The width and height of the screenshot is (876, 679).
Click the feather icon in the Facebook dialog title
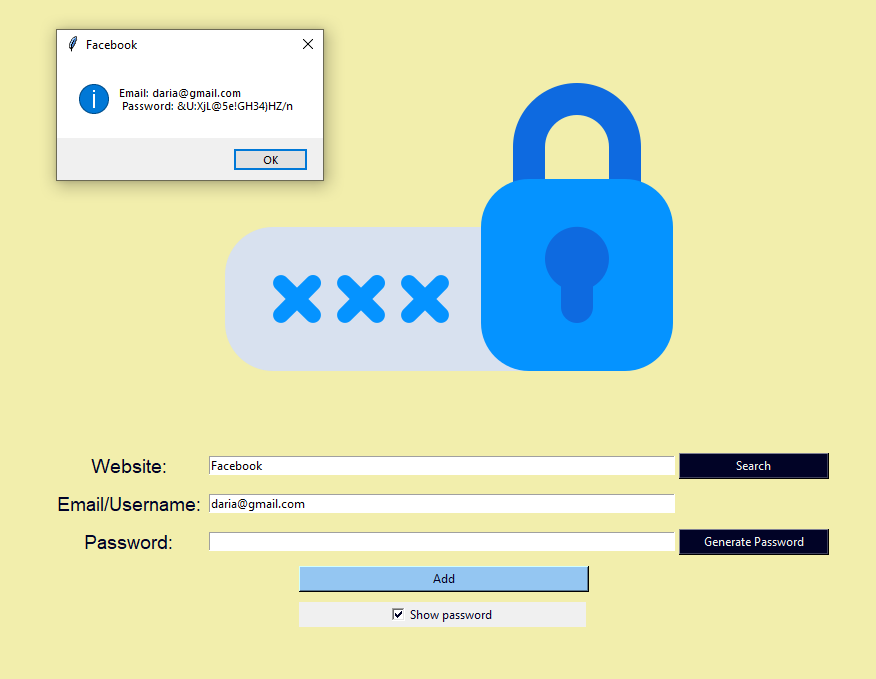pos(73,44)
